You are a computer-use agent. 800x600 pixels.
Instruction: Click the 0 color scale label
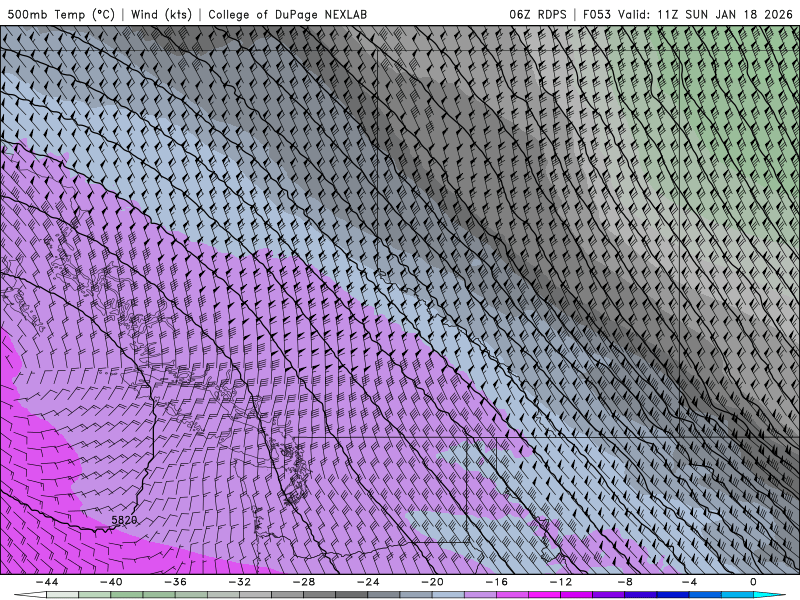(x=753, y=582)
